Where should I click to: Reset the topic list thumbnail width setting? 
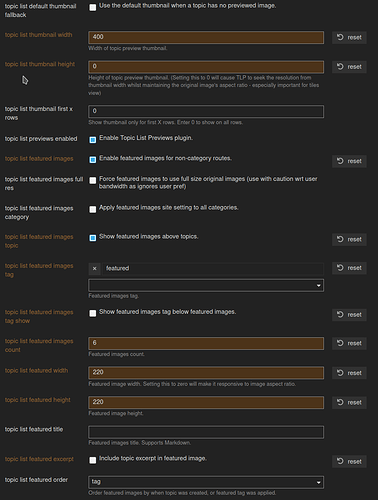pyautogui.click(x=349, y=37)
